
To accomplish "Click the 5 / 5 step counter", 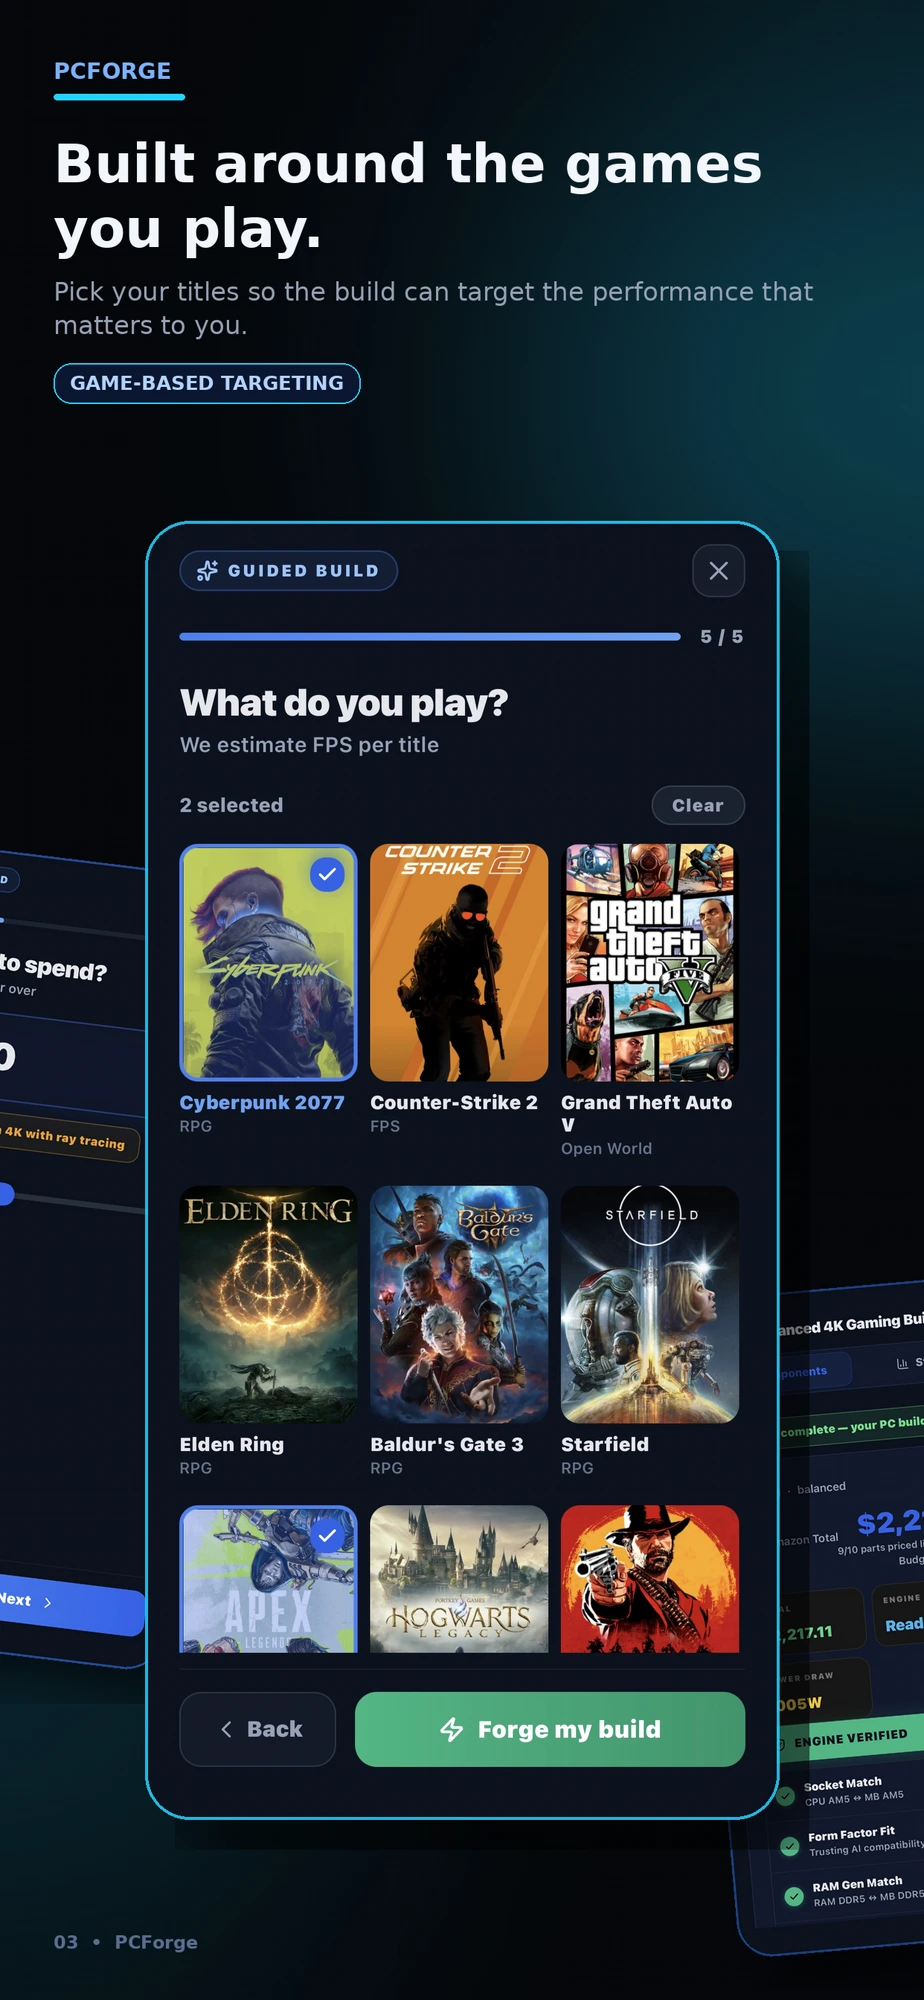I will tap(721, 637).
